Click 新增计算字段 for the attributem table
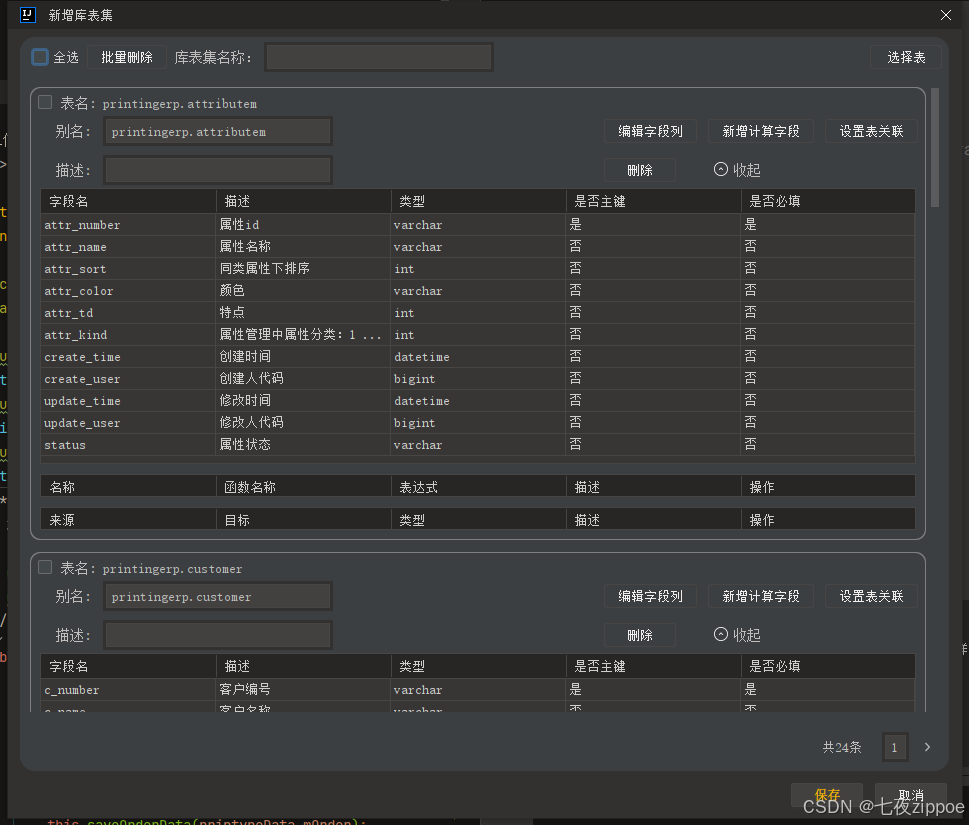 [x=761, y=130]
